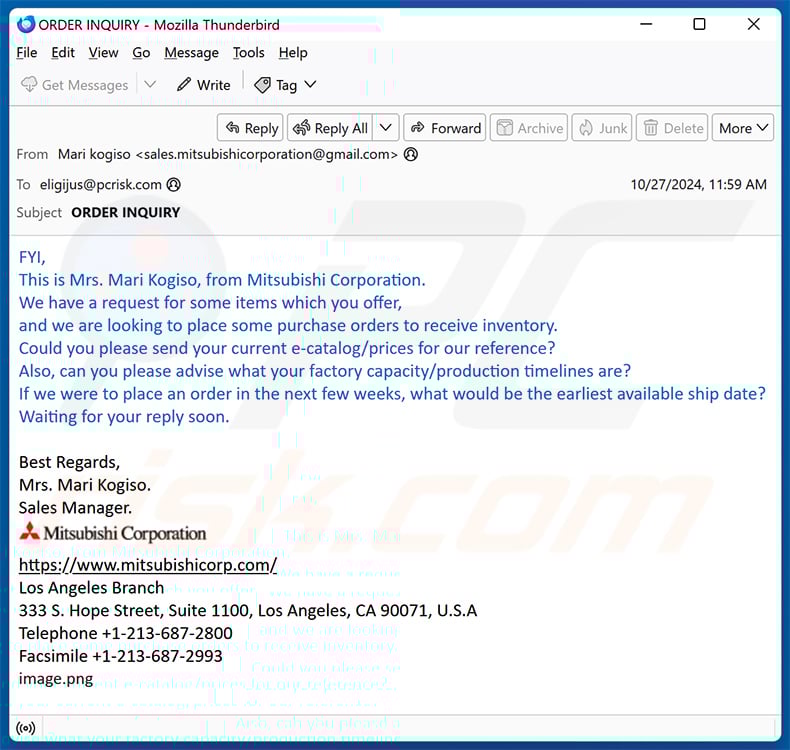Maximize the Thunderbird window
The image size is (790, 750).
coord(699,24)
